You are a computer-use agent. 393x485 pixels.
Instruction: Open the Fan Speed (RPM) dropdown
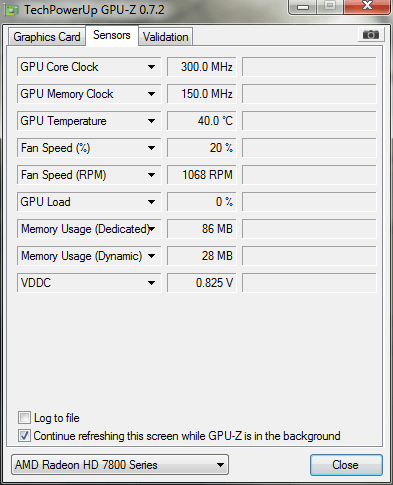click(151, 175)
